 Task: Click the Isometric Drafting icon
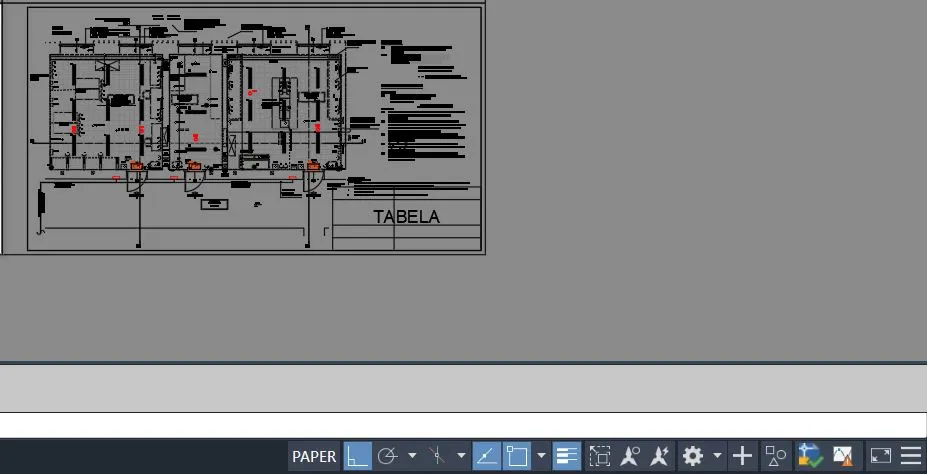tap(437, 457)
